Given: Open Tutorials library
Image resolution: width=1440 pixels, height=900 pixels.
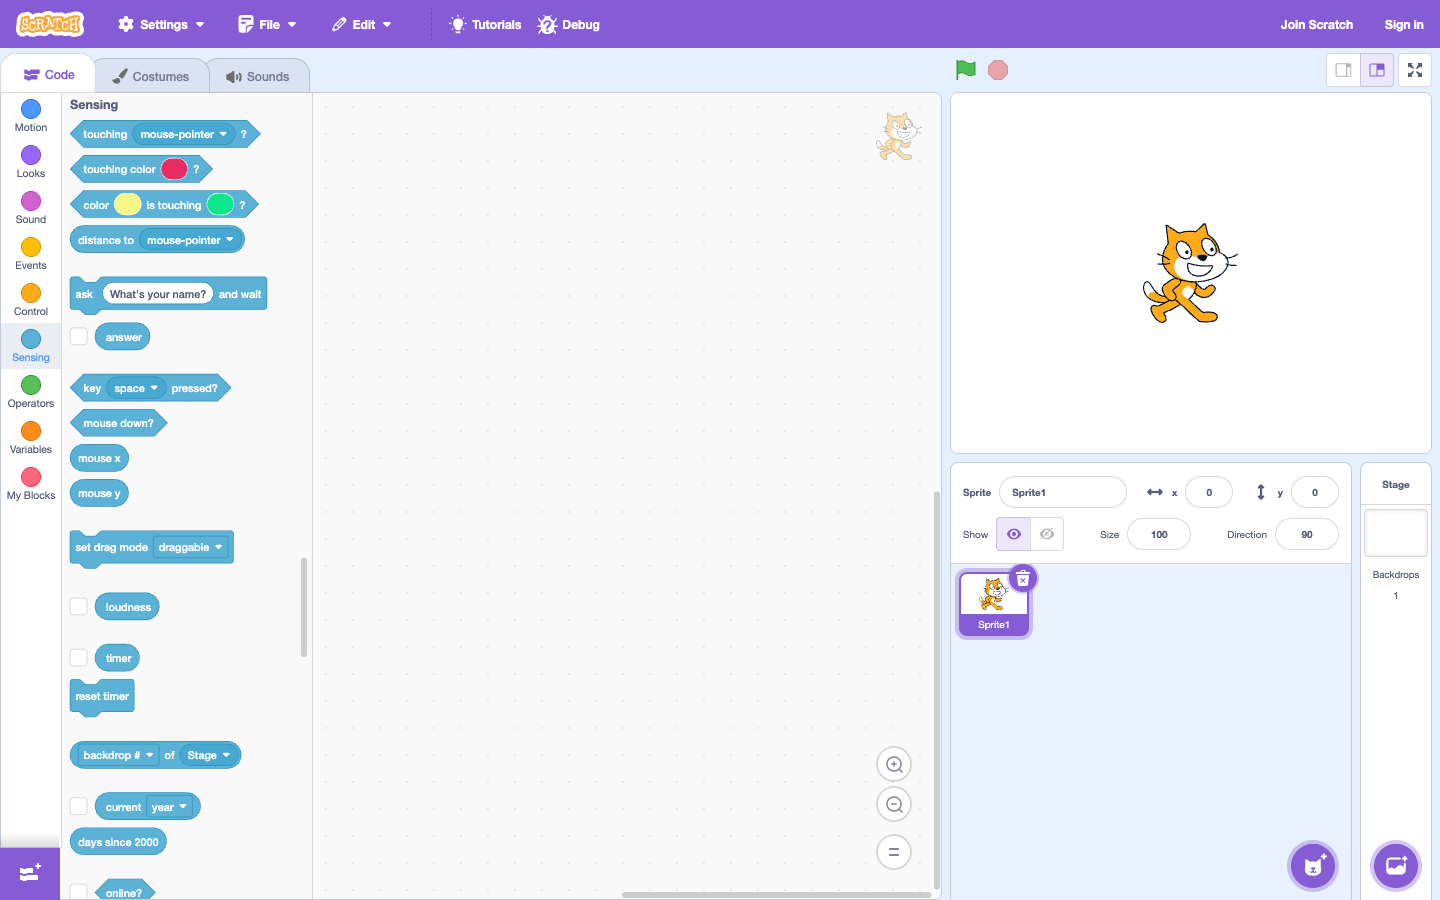Looking at the screenshot, I should pos(486,24).
